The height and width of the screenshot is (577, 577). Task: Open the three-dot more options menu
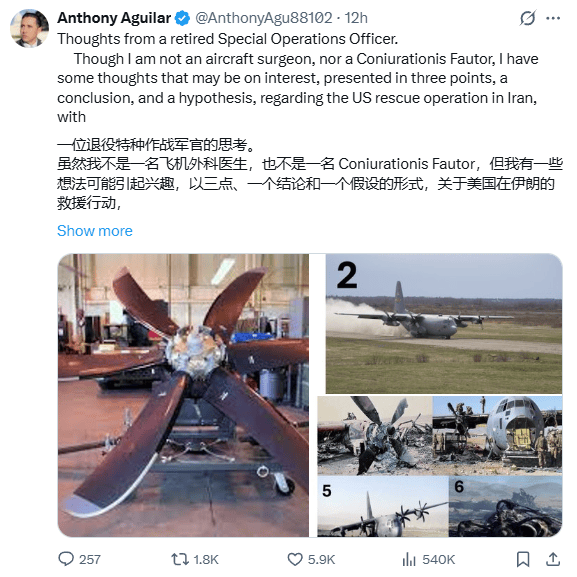click(x=553, y=18)
